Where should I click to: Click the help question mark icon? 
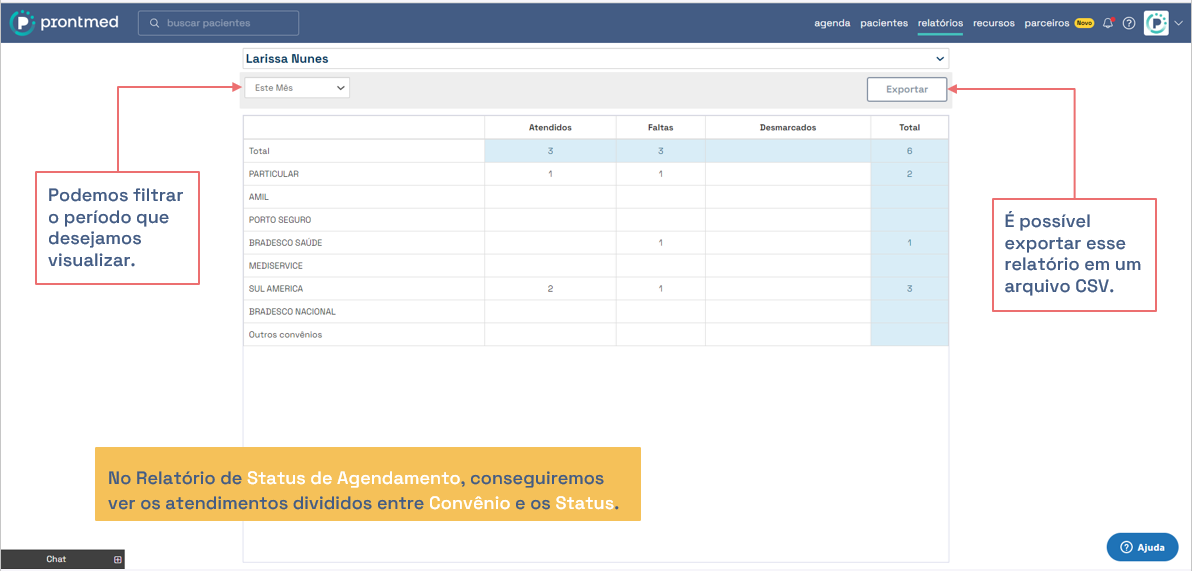pyautogui.click(x=1128, y=23)
